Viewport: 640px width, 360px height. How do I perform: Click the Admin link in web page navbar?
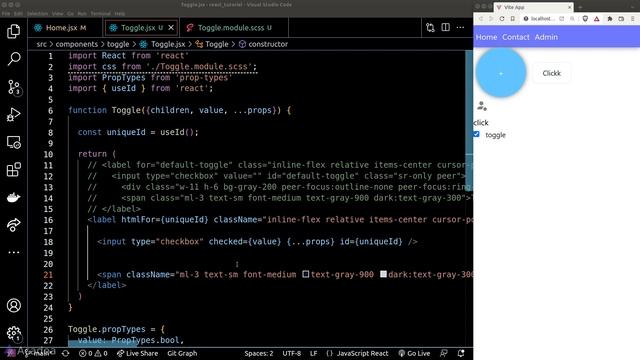pyautogui.click(x=546, y=37)
